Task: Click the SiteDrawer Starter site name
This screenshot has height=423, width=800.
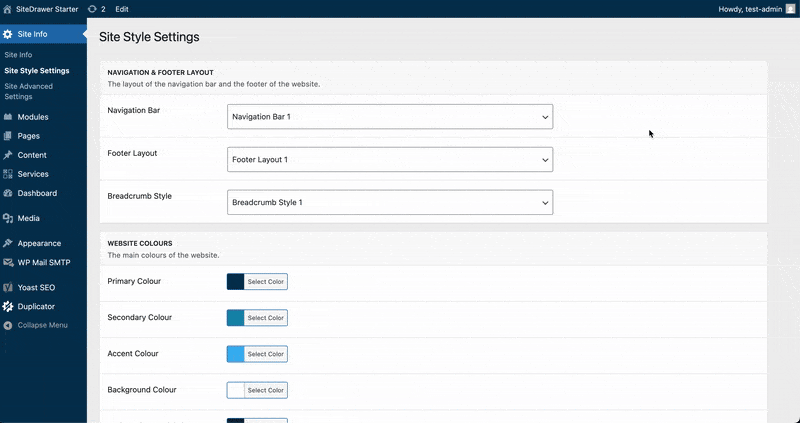Action: coord(47,9)
